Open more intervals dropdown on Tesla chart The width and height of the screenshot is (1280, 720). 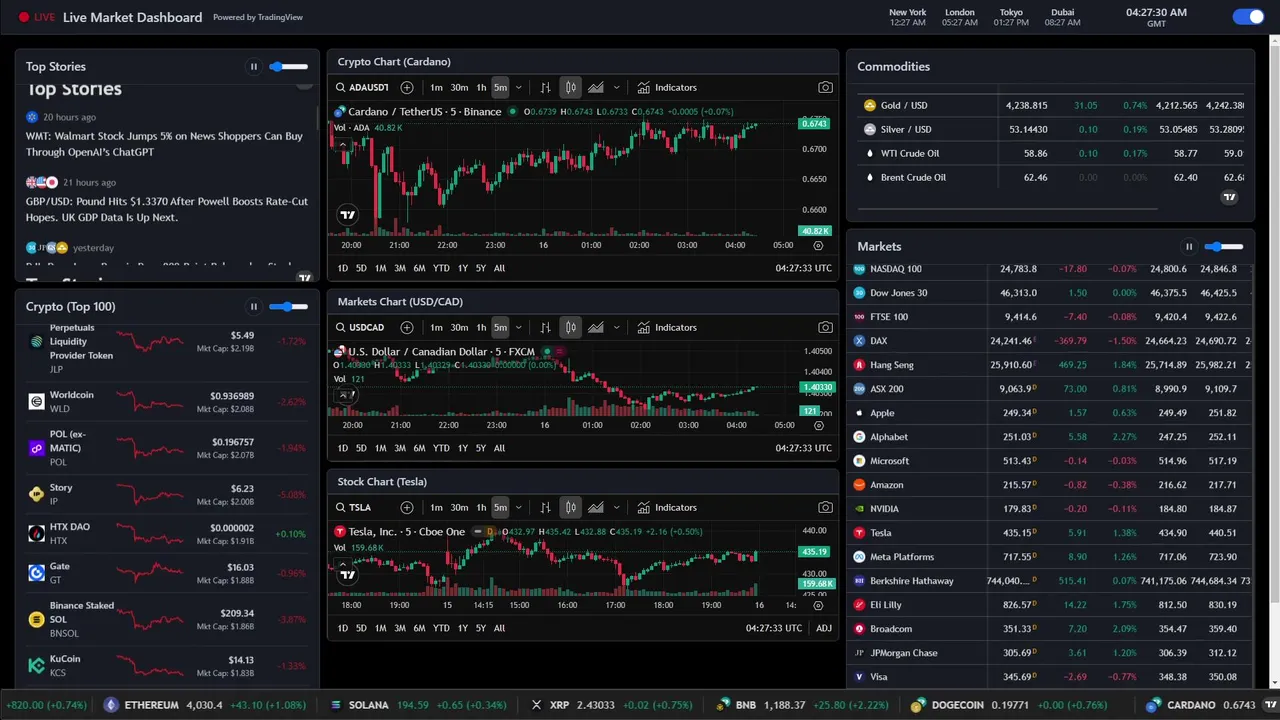click(518, 508)
